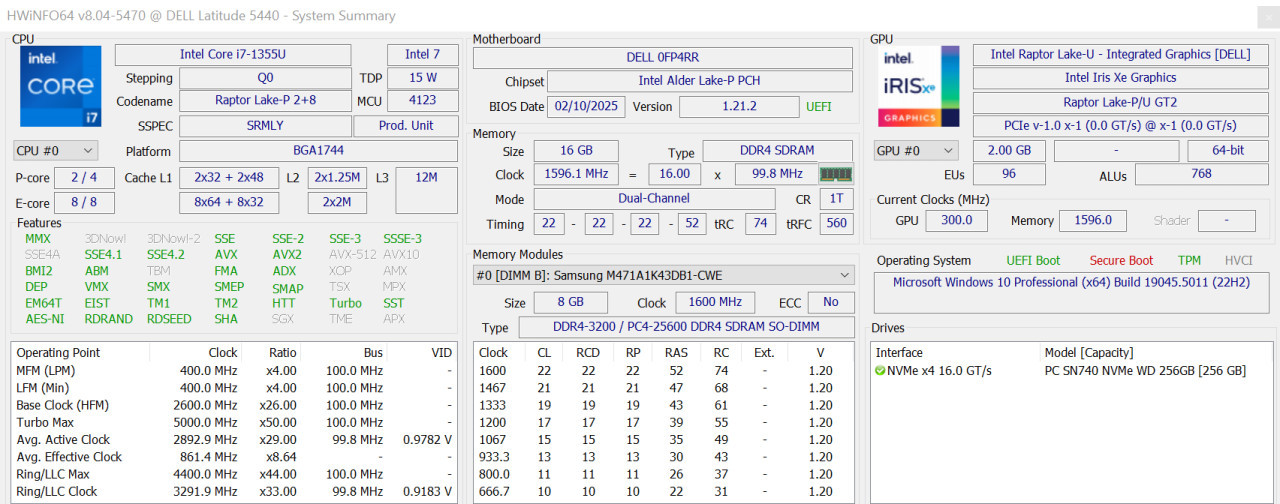Select the PC SN740 NVMe WD 256GB drive

pyautogui.click(x=1145, y=370)
